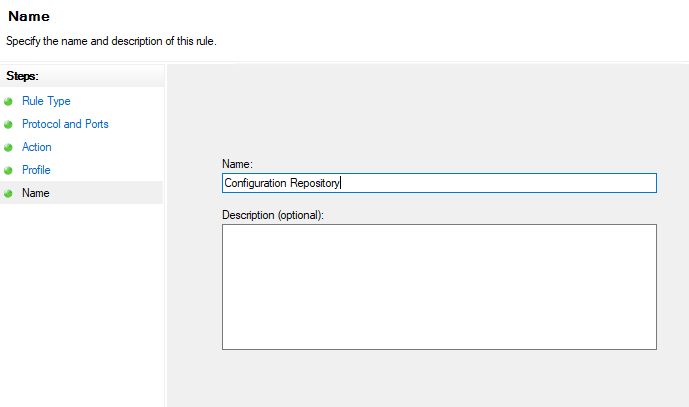
Task: Click the bold 'Name' page heading
Action: (x=28, y=17)
